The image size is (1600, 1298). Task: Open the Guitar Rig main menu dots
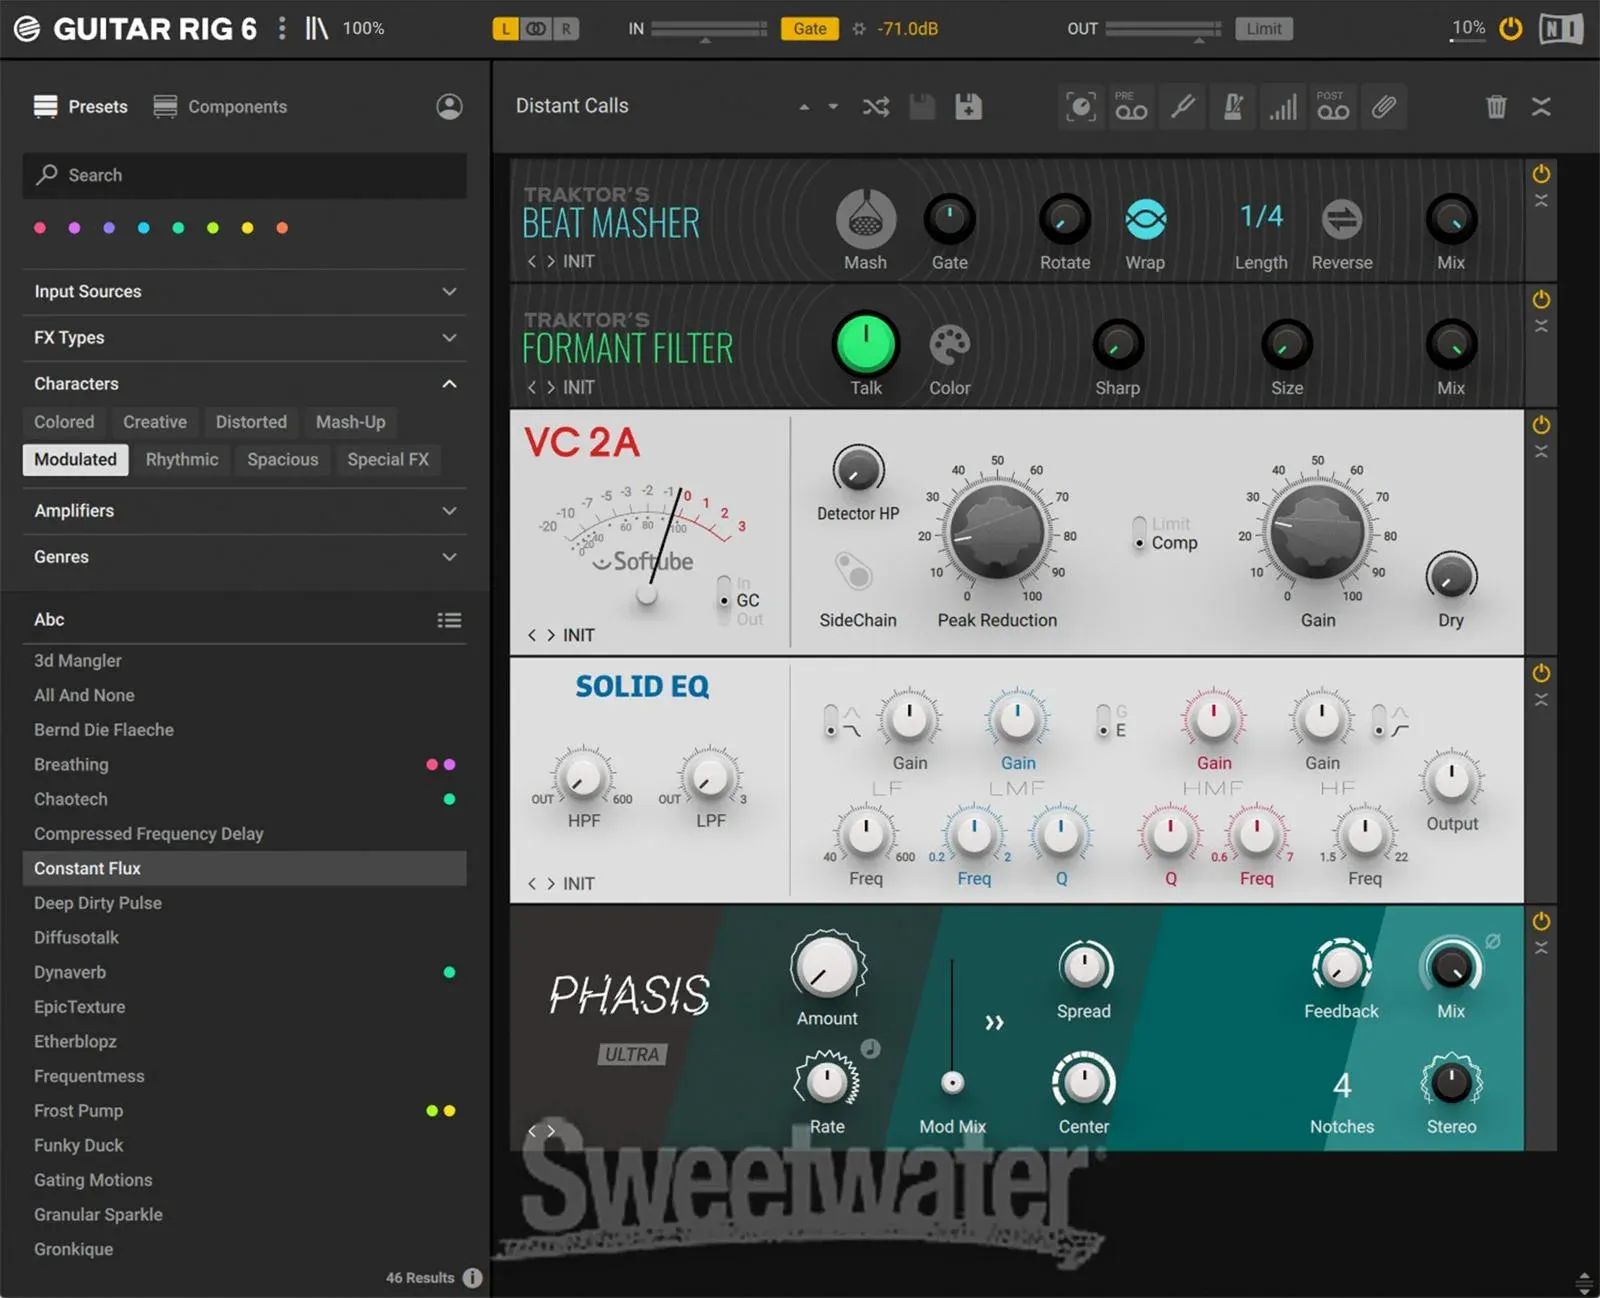click(282, 28)
